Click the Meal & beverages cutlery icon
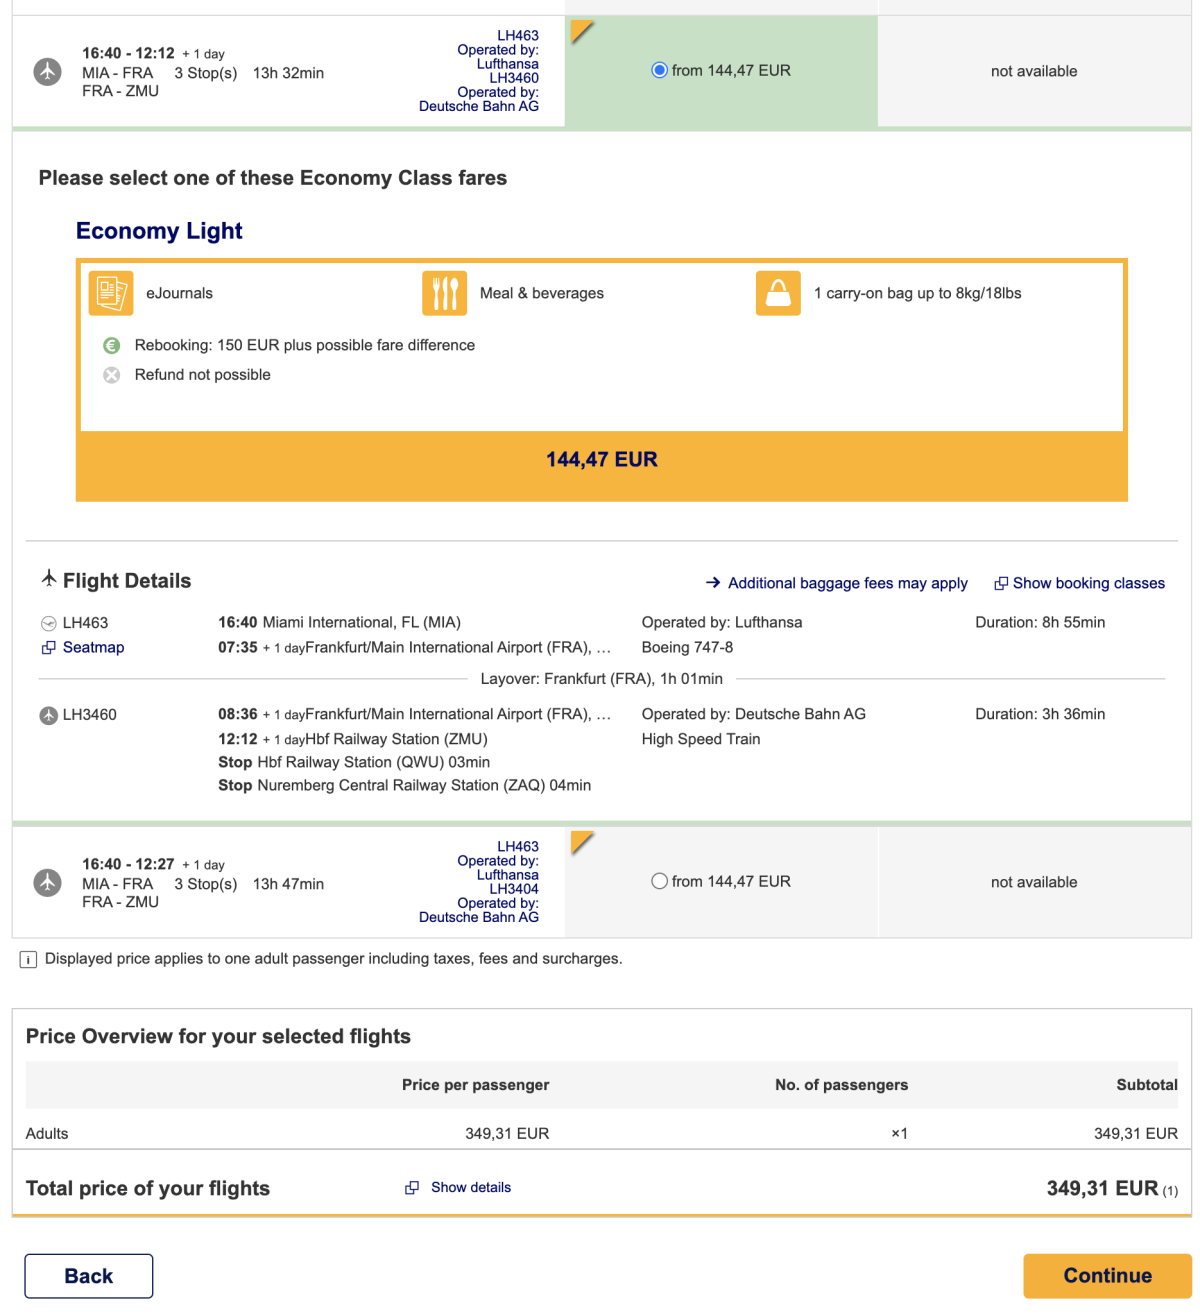 click(x=444, y=293)
